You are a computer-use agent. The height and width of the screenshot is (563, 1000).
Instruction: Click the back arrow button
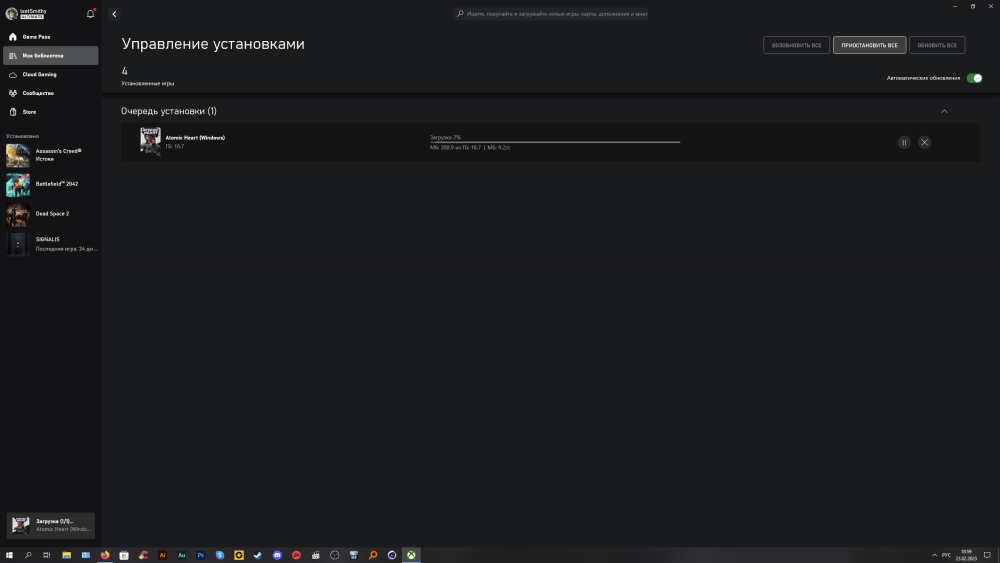pos(114,14)
